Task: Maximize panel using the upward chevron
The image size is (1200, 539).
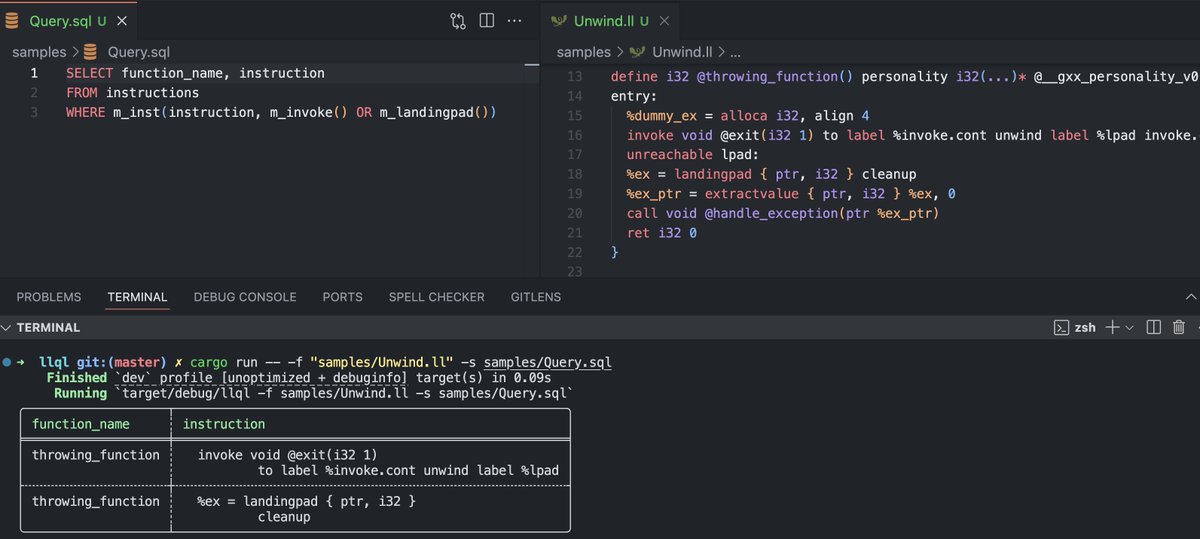Action: coord(1190,297)
